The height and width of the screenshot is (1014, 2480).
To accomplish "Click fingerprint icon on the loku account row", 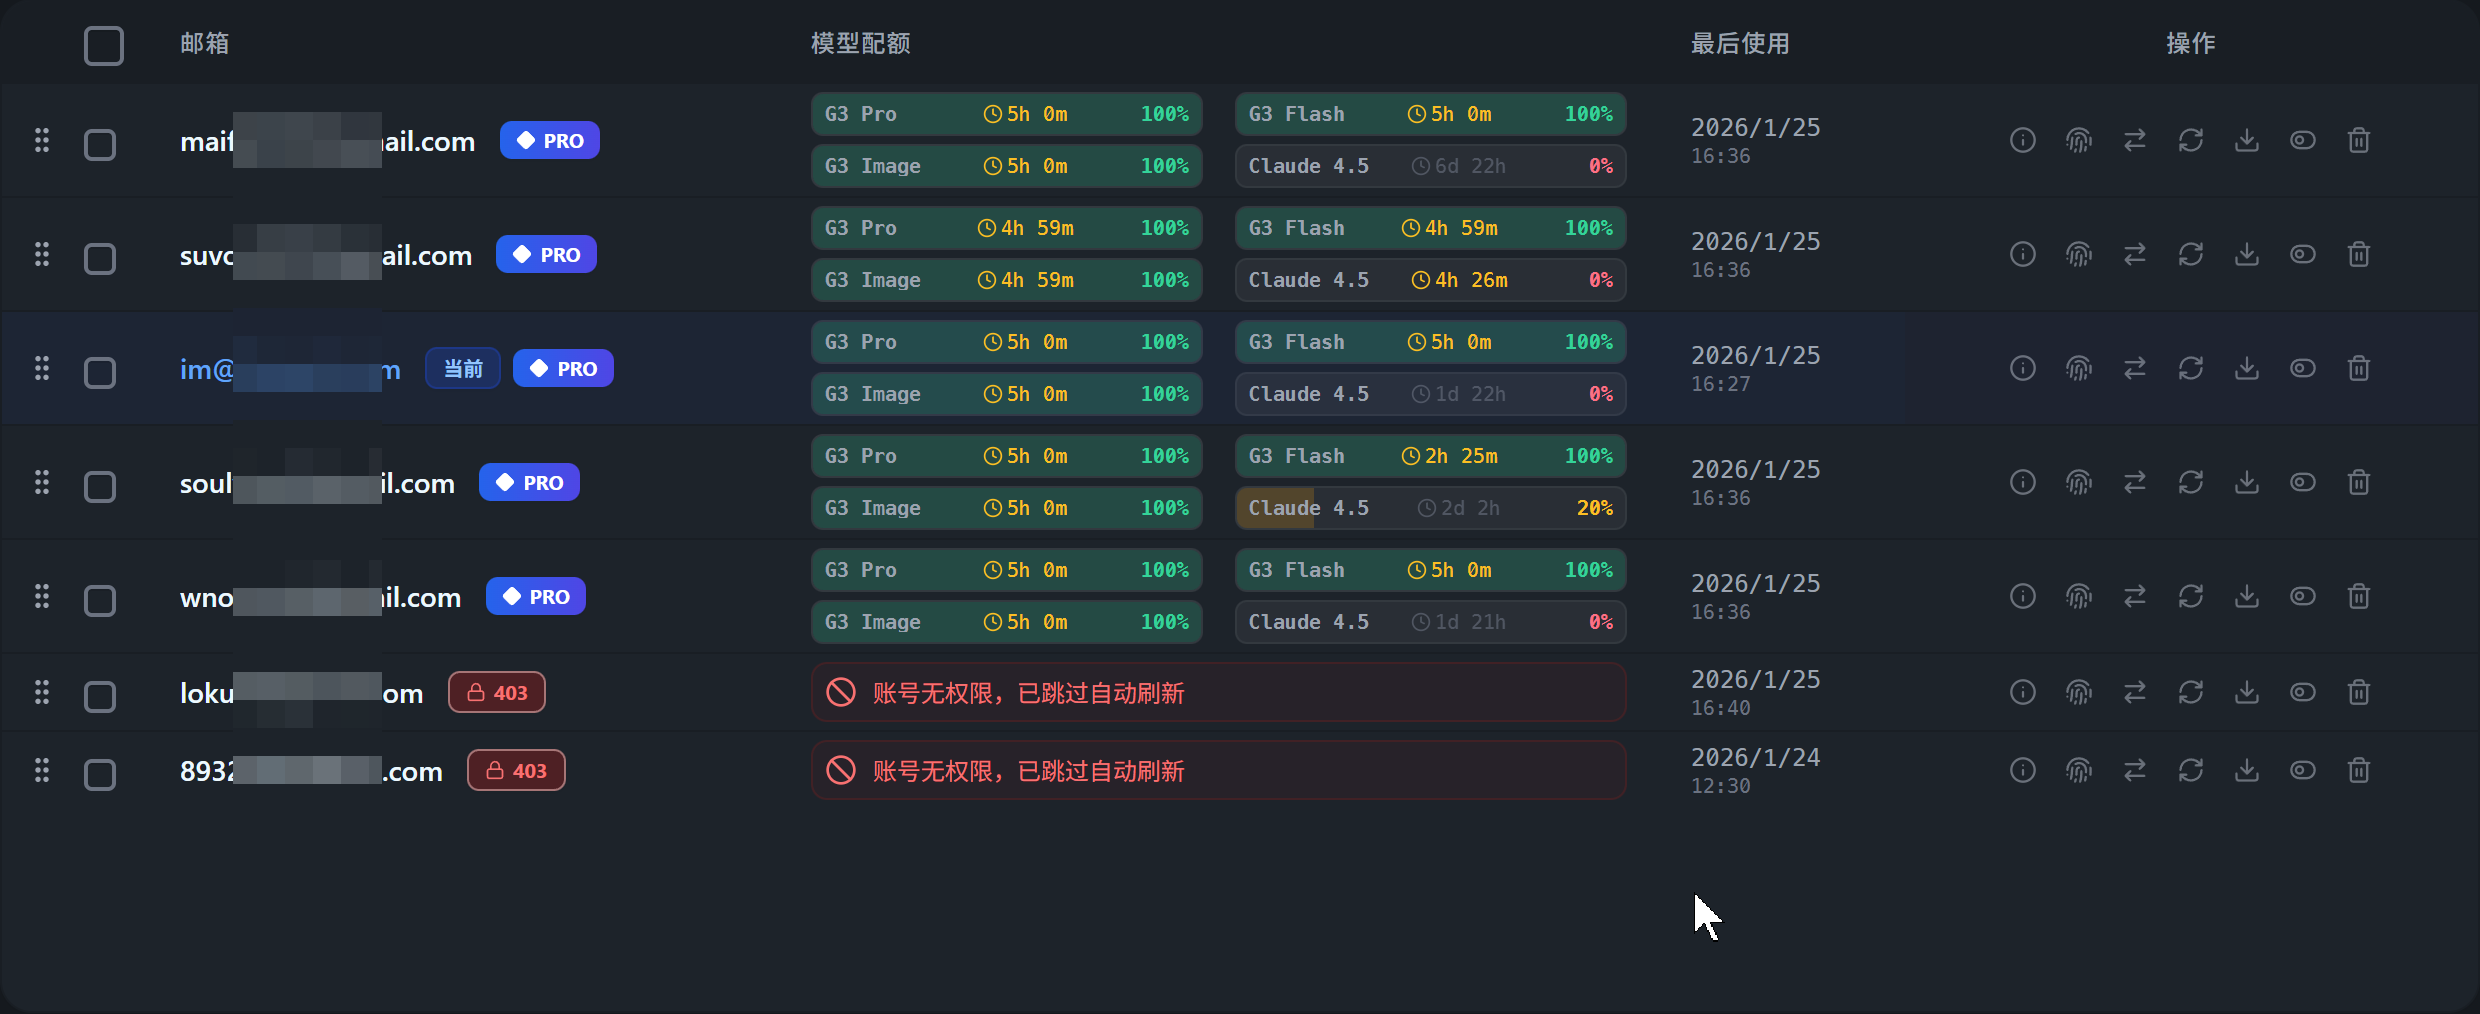I will click(x=2079, y=693).
